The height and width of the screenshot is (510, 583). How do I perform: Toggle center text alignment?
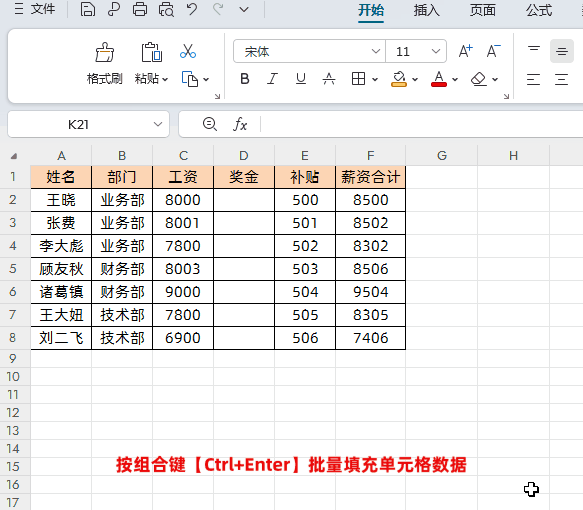coord(561,79)
